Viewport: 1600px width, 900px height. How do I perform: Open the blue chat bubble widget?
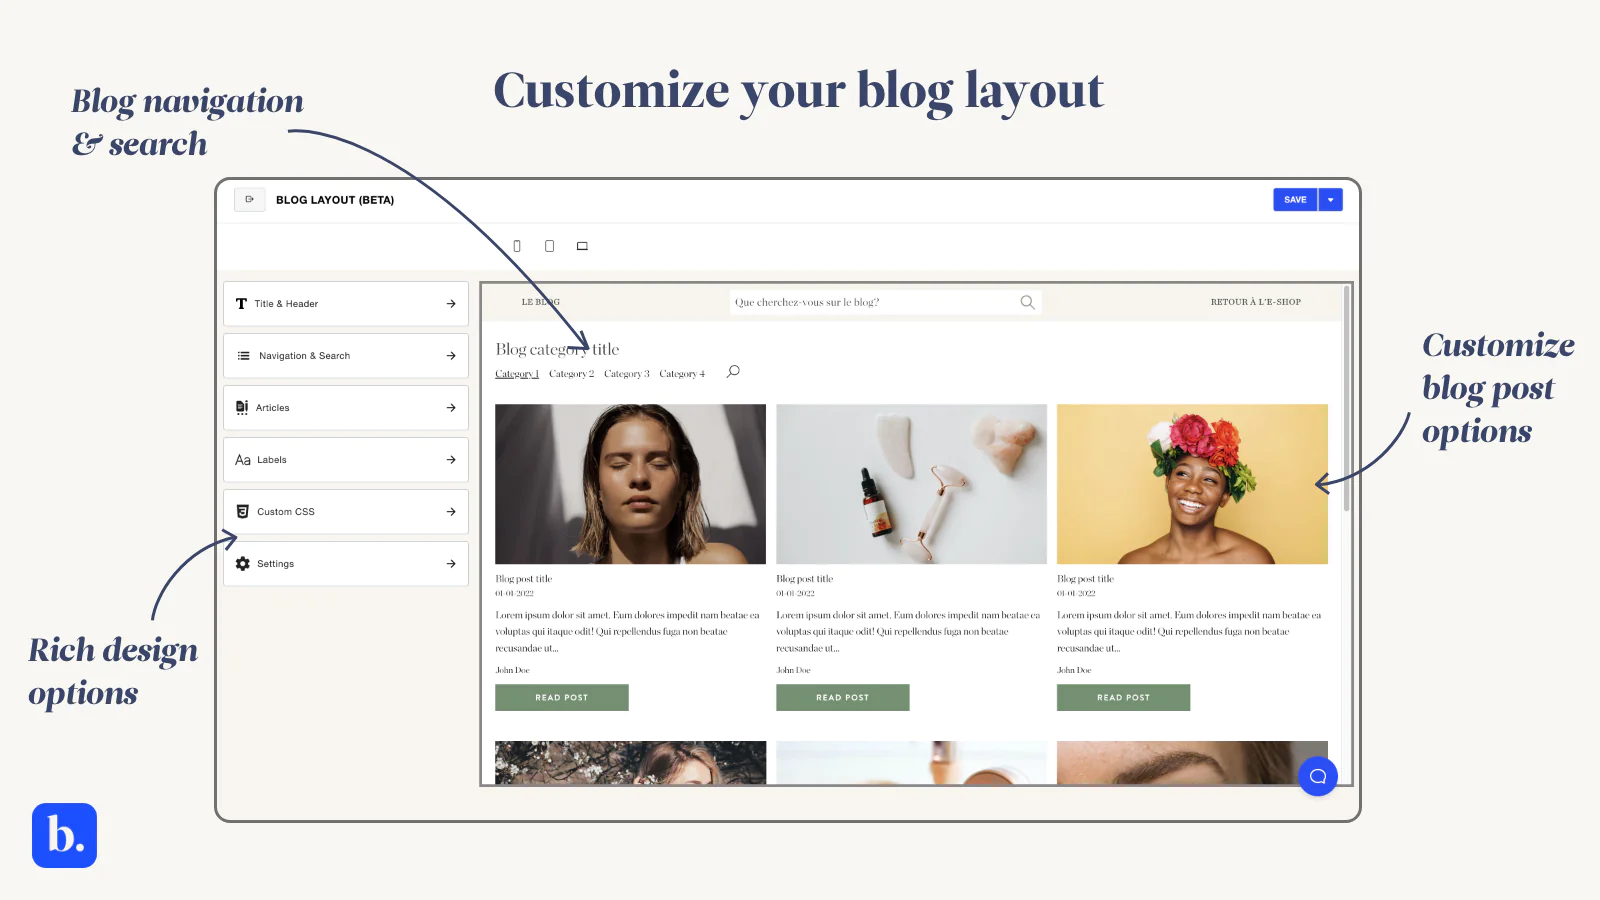click(x=1318, y=776)
